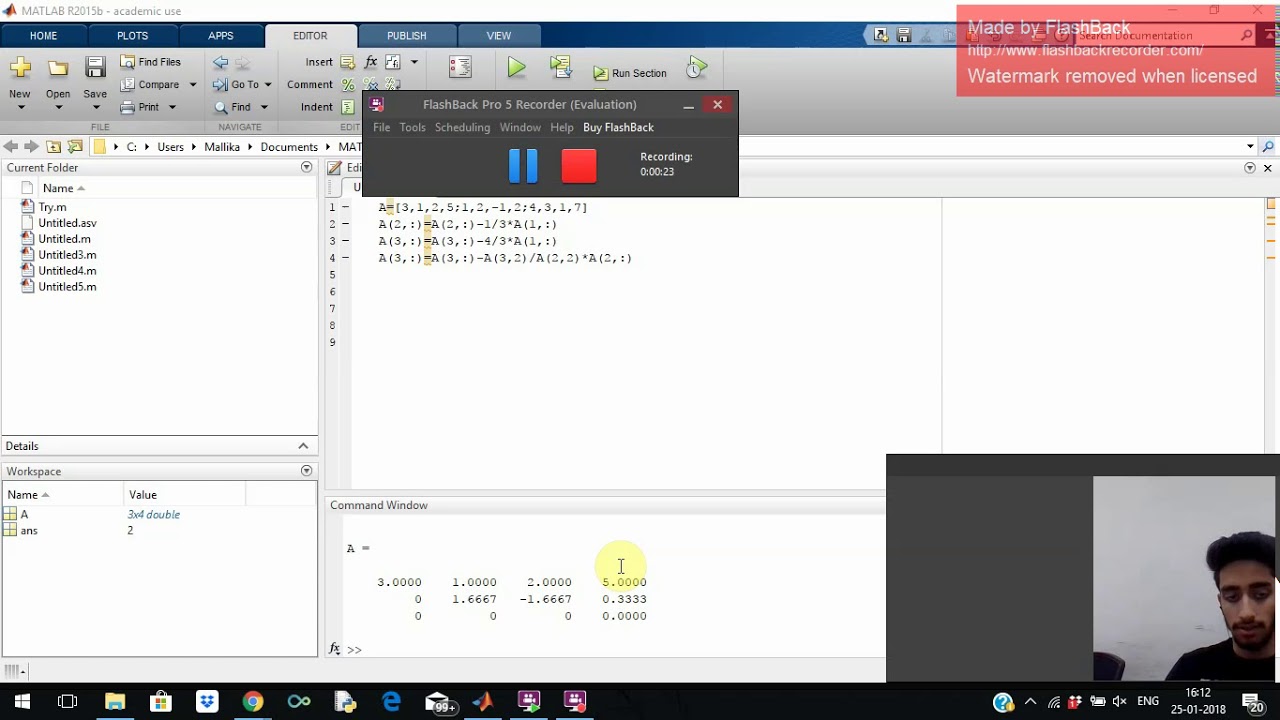Open notification center icon
The image size is (1280, 720).
tap(1253, 702)
